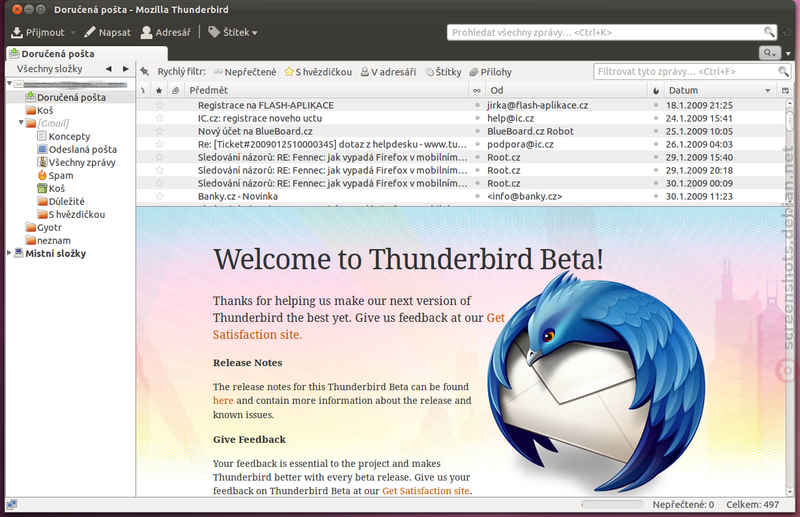This screenshot has height=517, width=800.
Task: Toggle the V adresáři contacts filter
Action: click(388, 72)
